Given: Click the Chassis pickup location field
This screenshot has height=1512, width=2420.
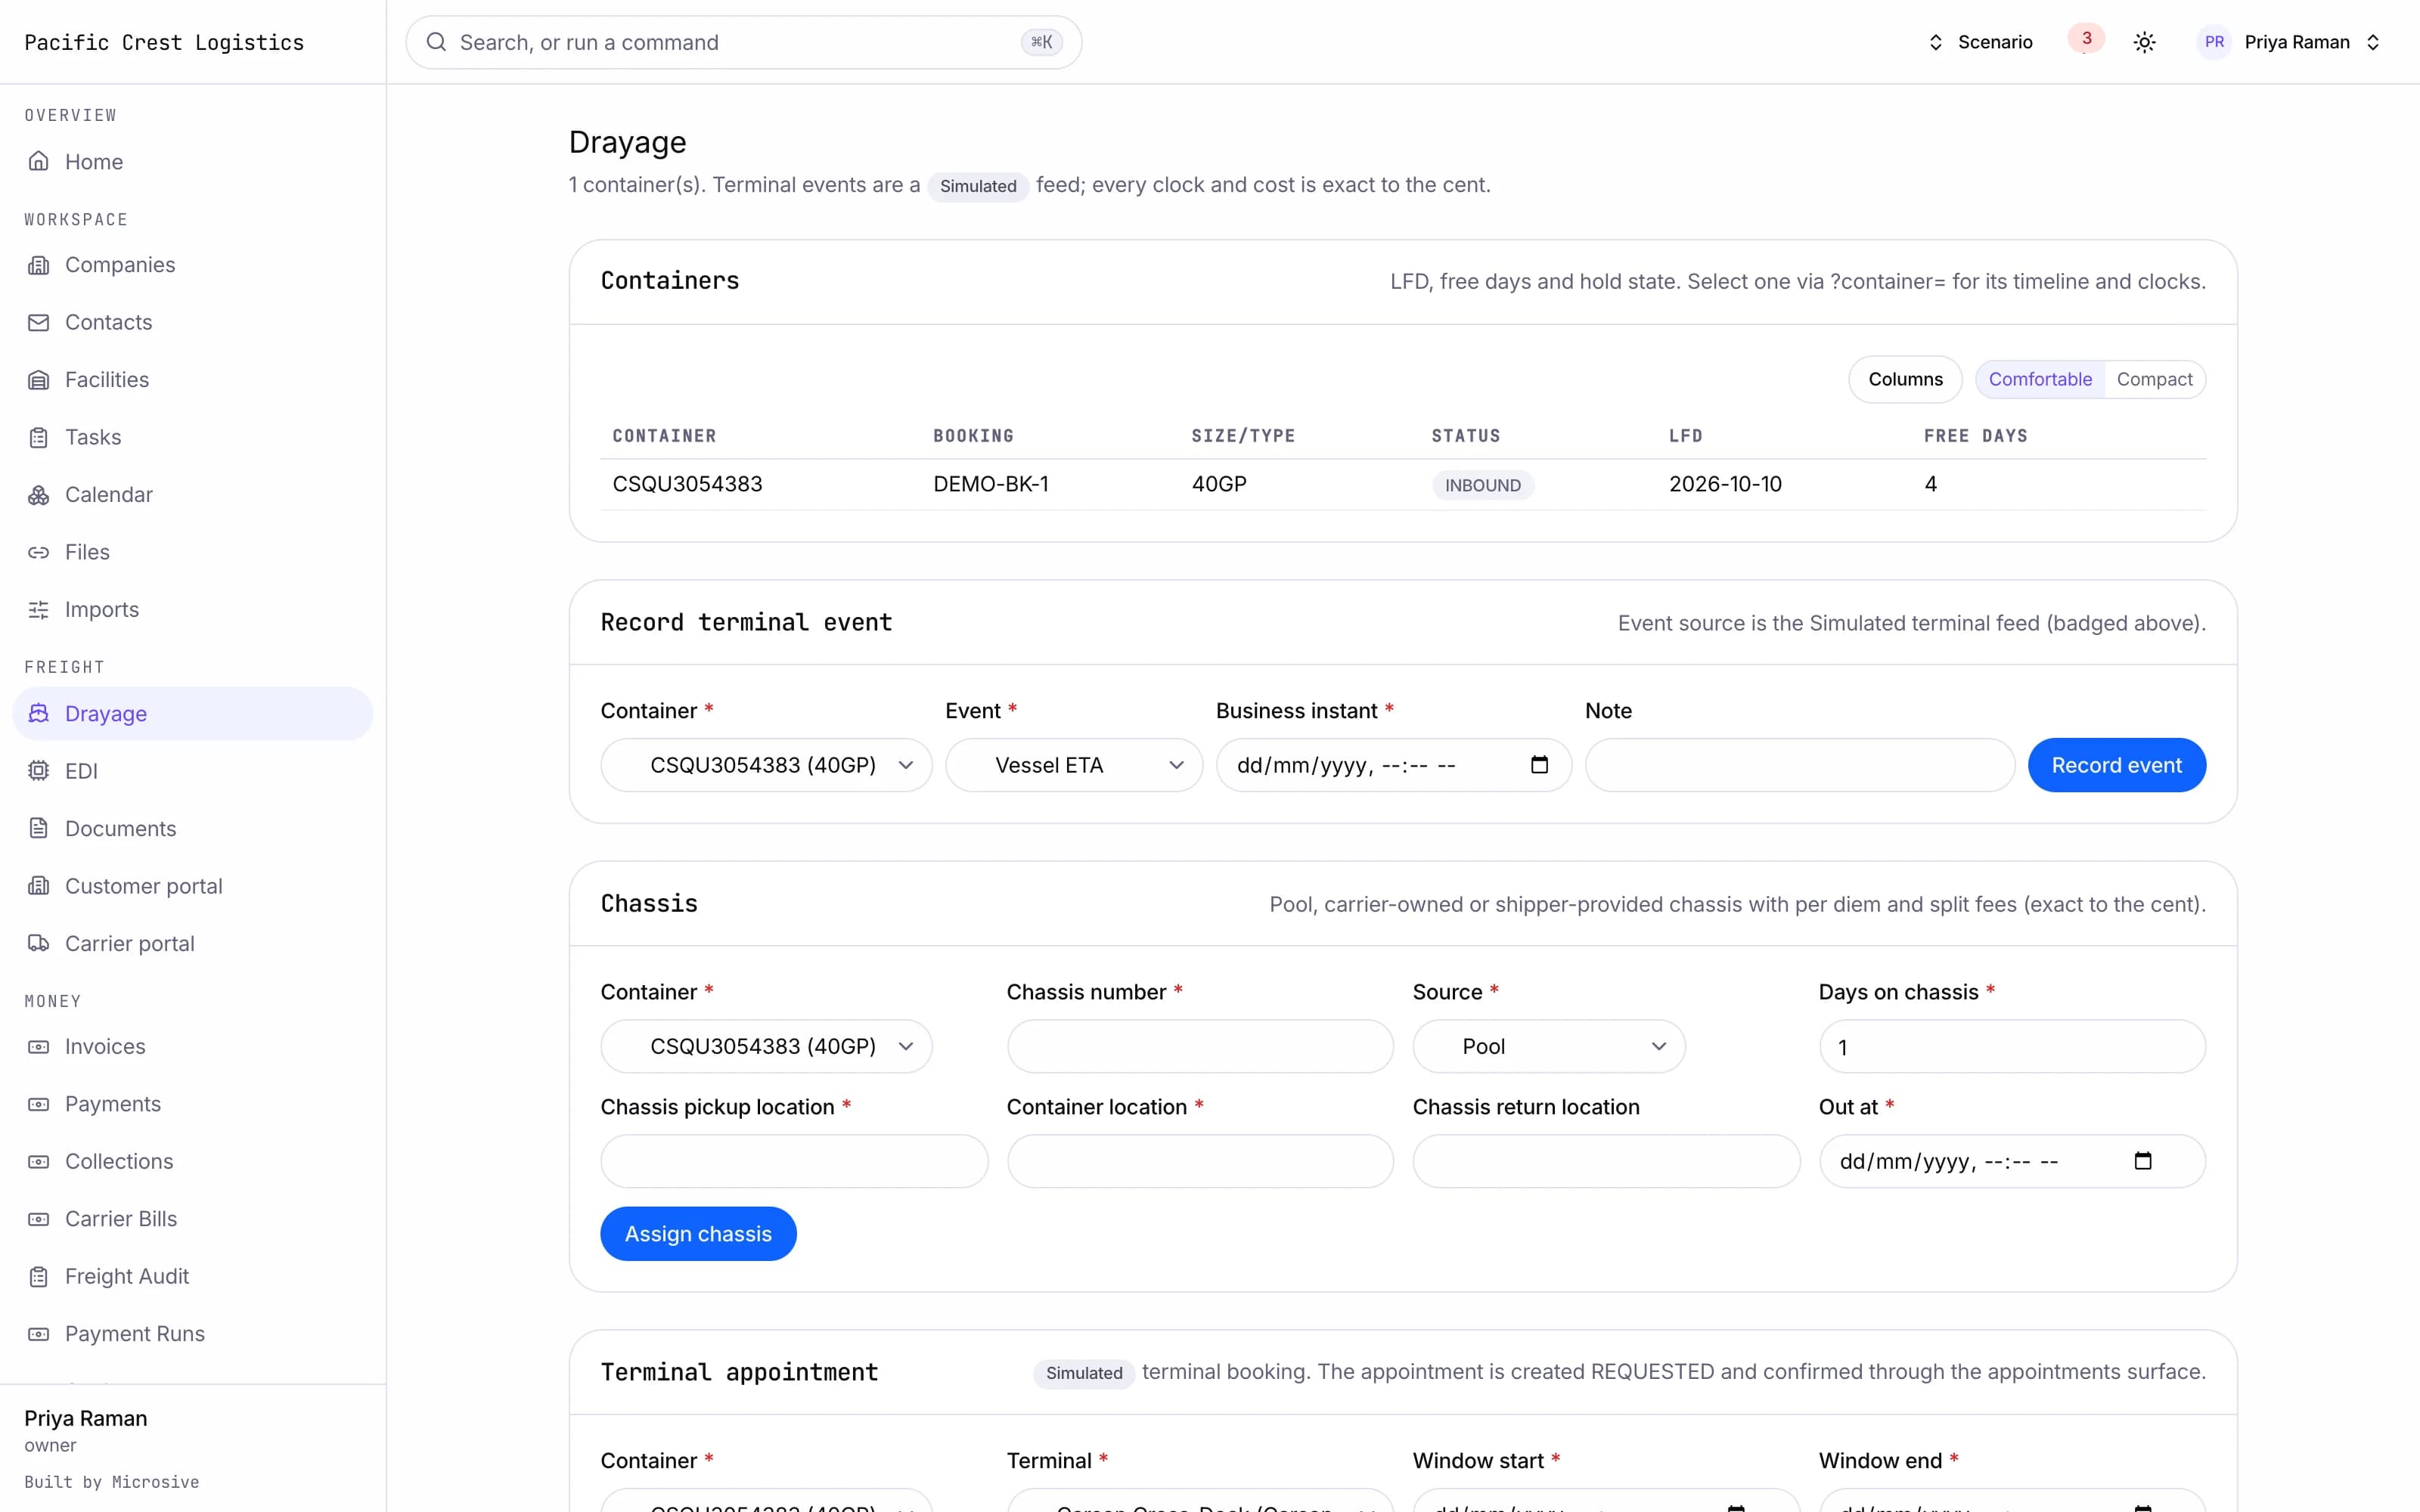Looking at the screenshot, I should pos(794,1161).
